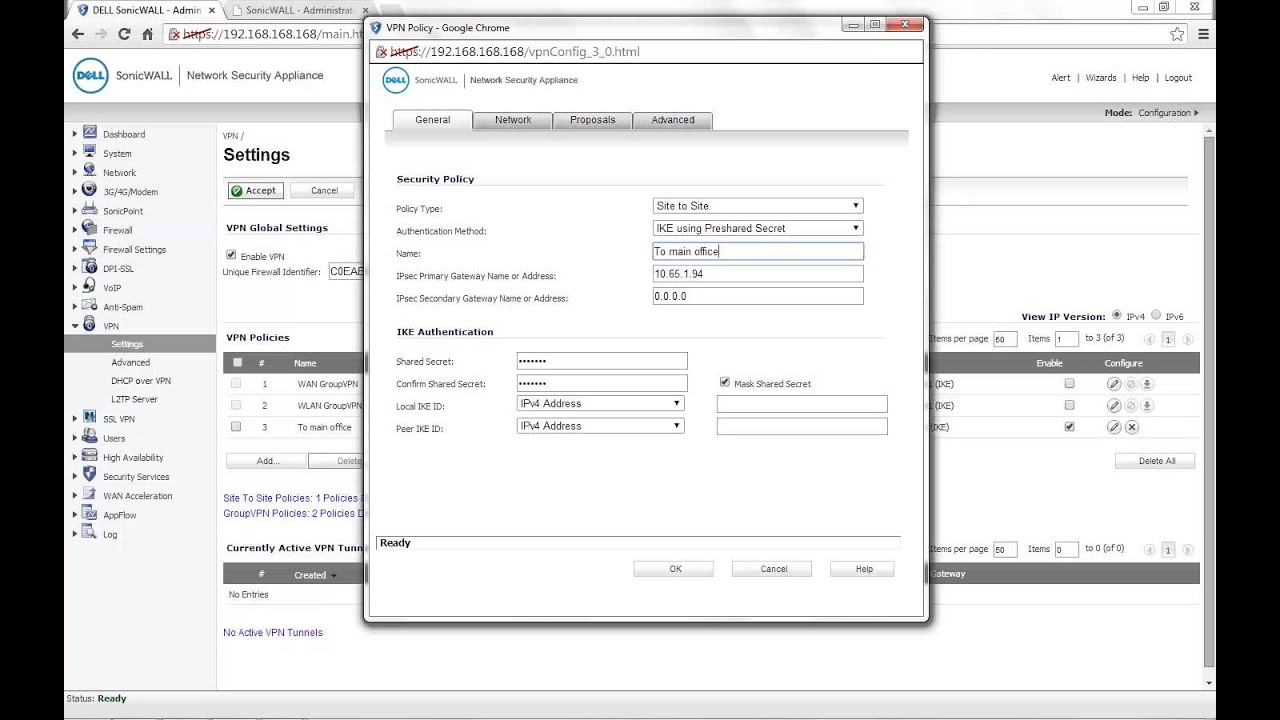Click Logout link in header

point(1178,78)
